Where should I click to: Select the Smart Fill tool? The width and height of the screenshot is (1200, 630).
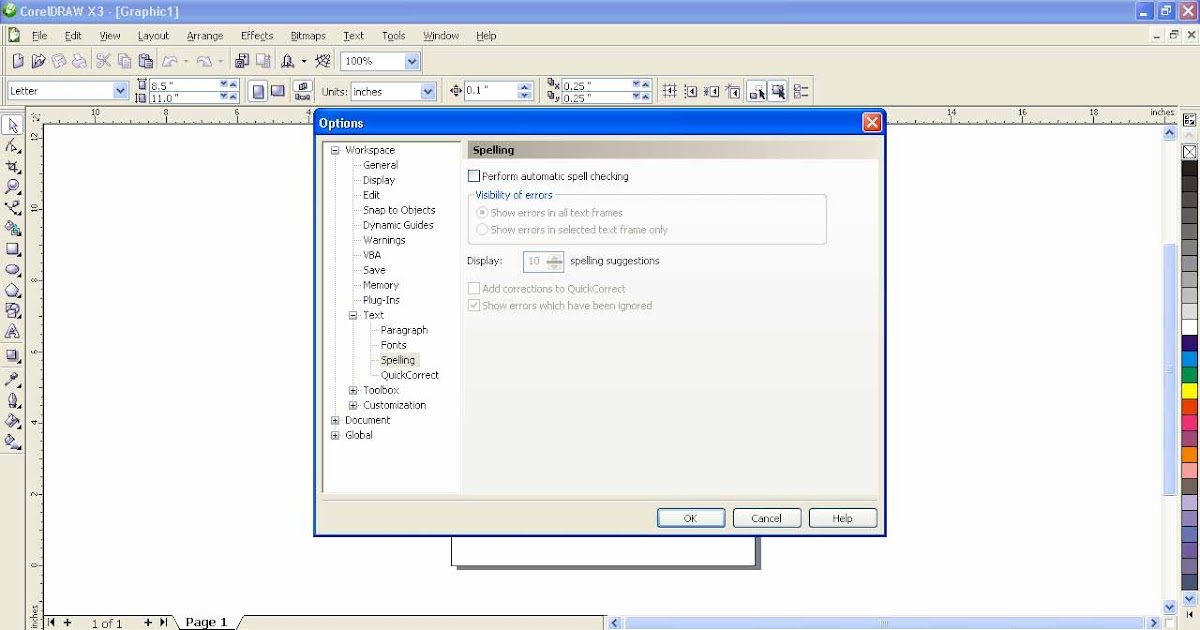[13, 228]
